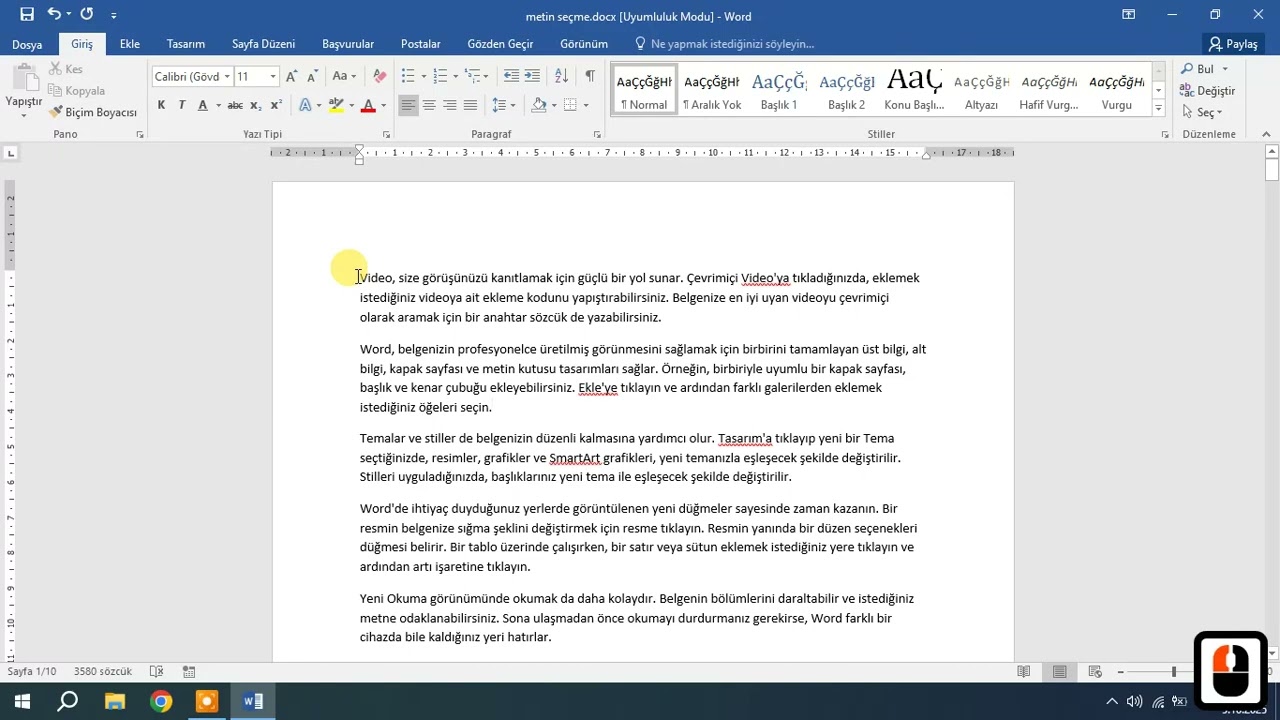
Task: Click the paragraph shading paint bucket
Action: 539,105
